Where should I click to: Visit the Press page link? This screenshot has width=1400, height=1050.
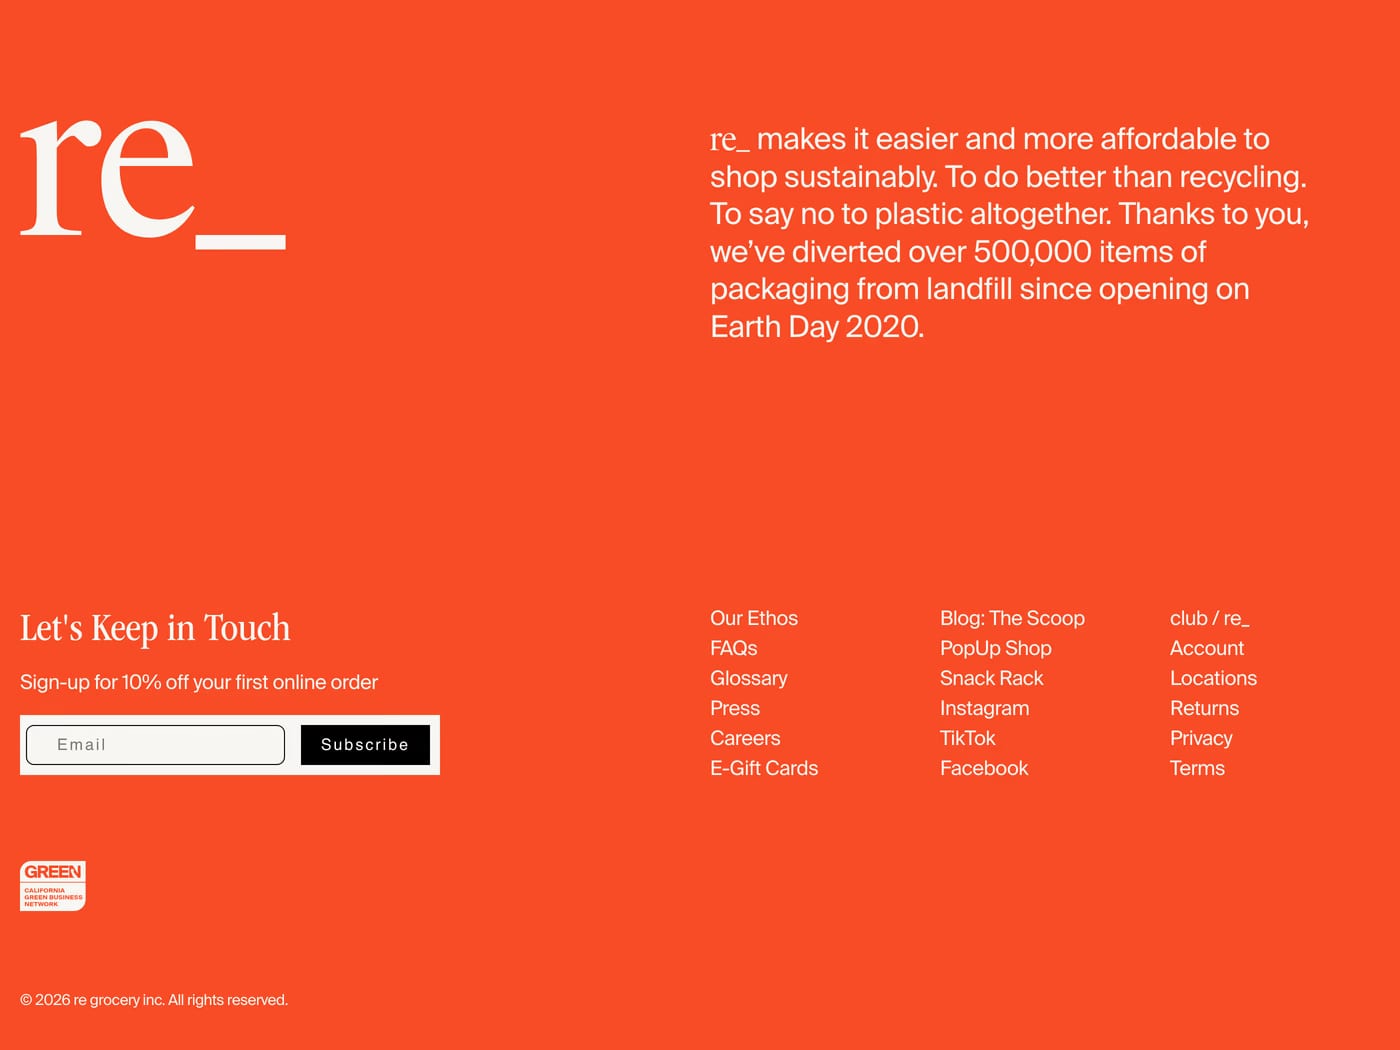[x=735, y=708]
